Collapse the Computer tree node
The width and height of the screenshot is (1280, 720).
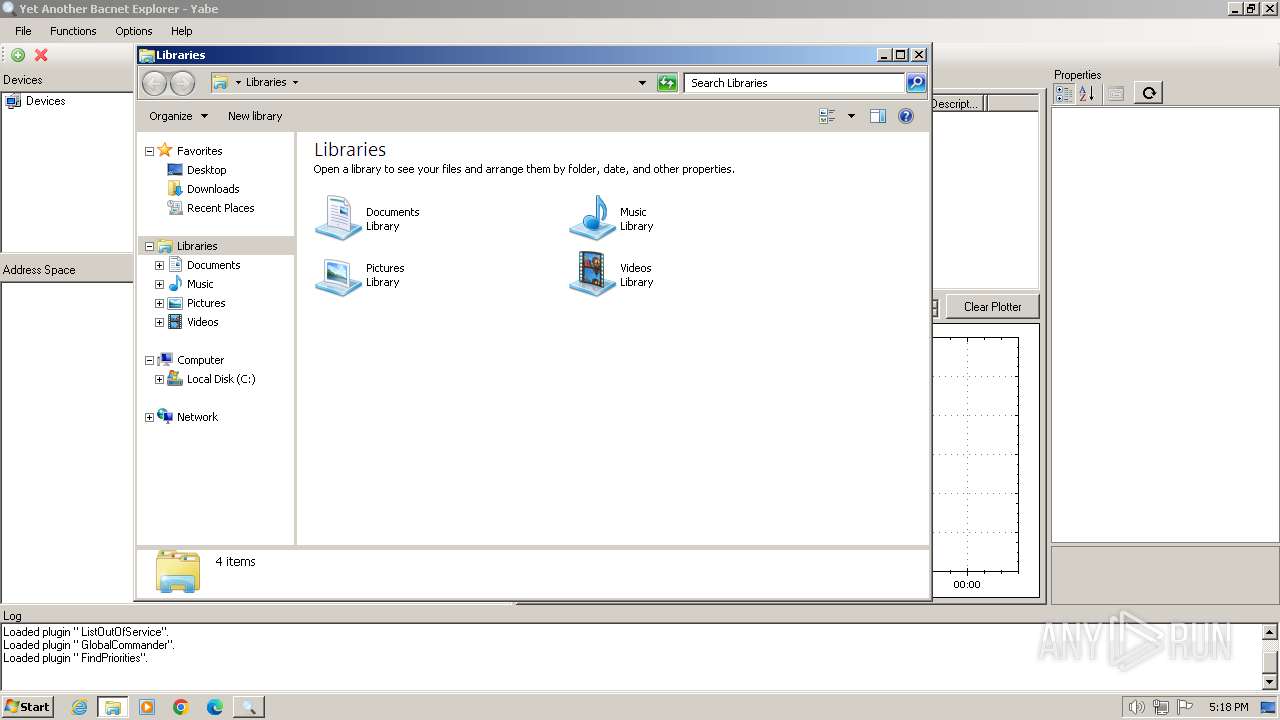click(x=149, y=361)
